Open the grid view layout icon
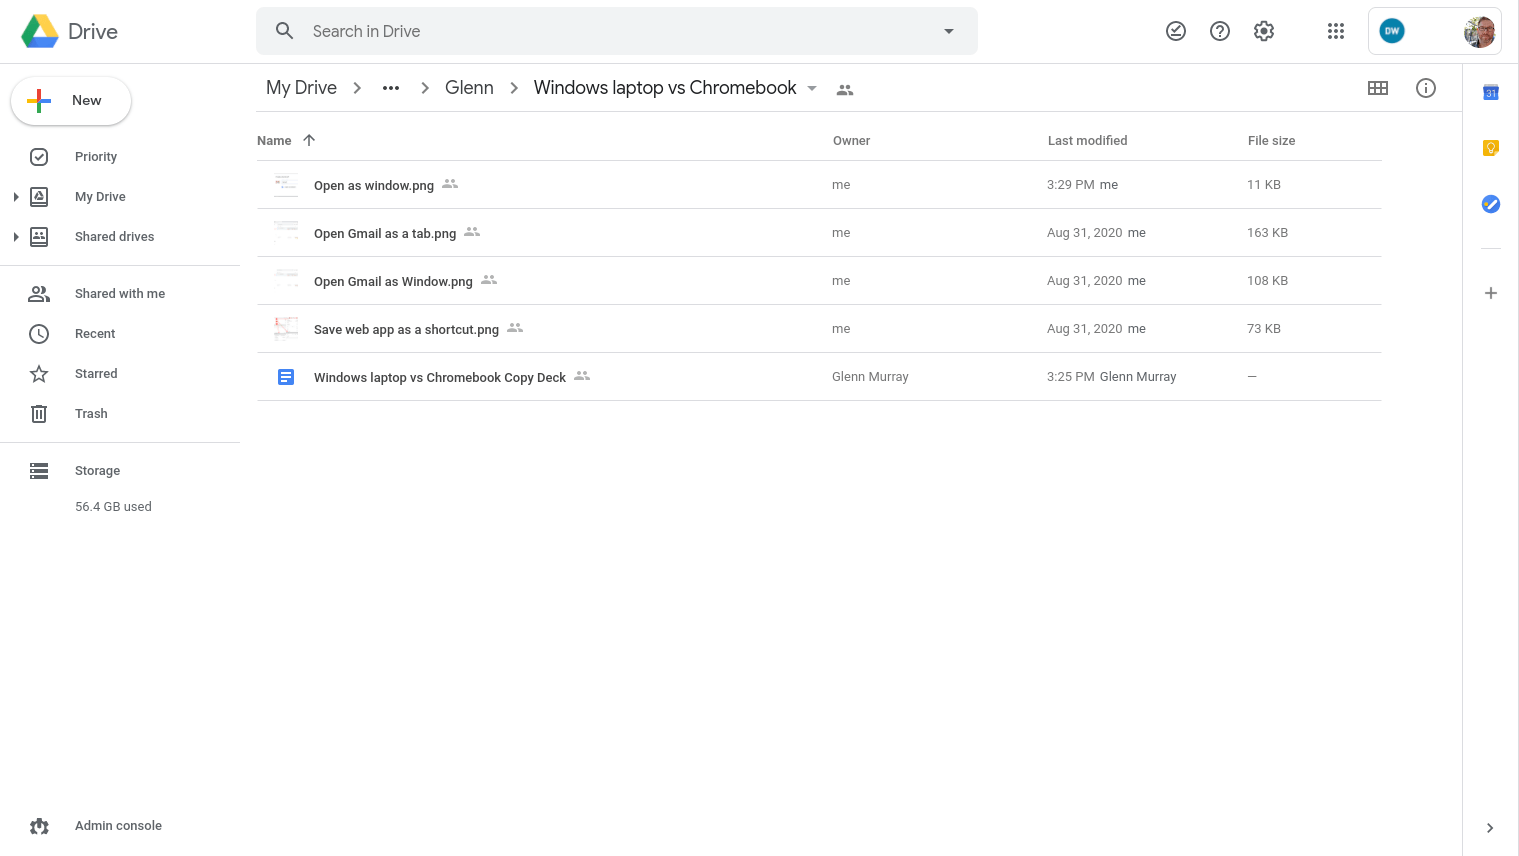This screenshot has height=856, width=1519. pos(1377,88)
